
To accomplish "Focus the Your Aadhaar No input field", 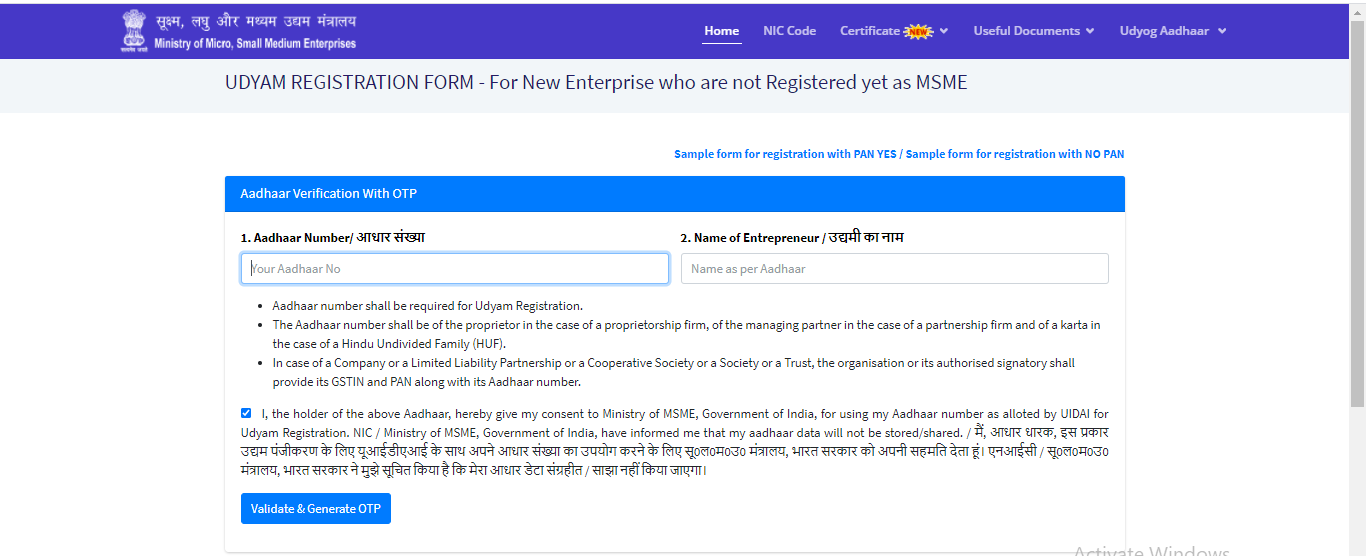I will (x=455, y=268).
